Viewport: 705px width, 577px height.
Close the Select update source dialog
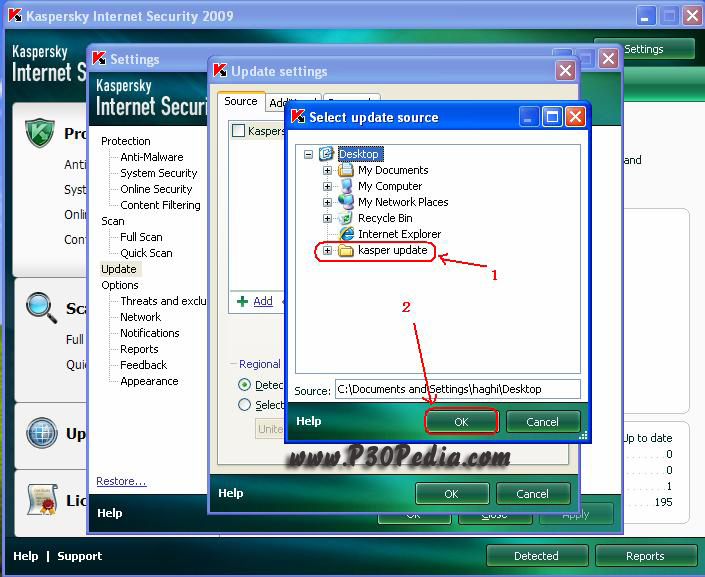(x=576, y=117)
